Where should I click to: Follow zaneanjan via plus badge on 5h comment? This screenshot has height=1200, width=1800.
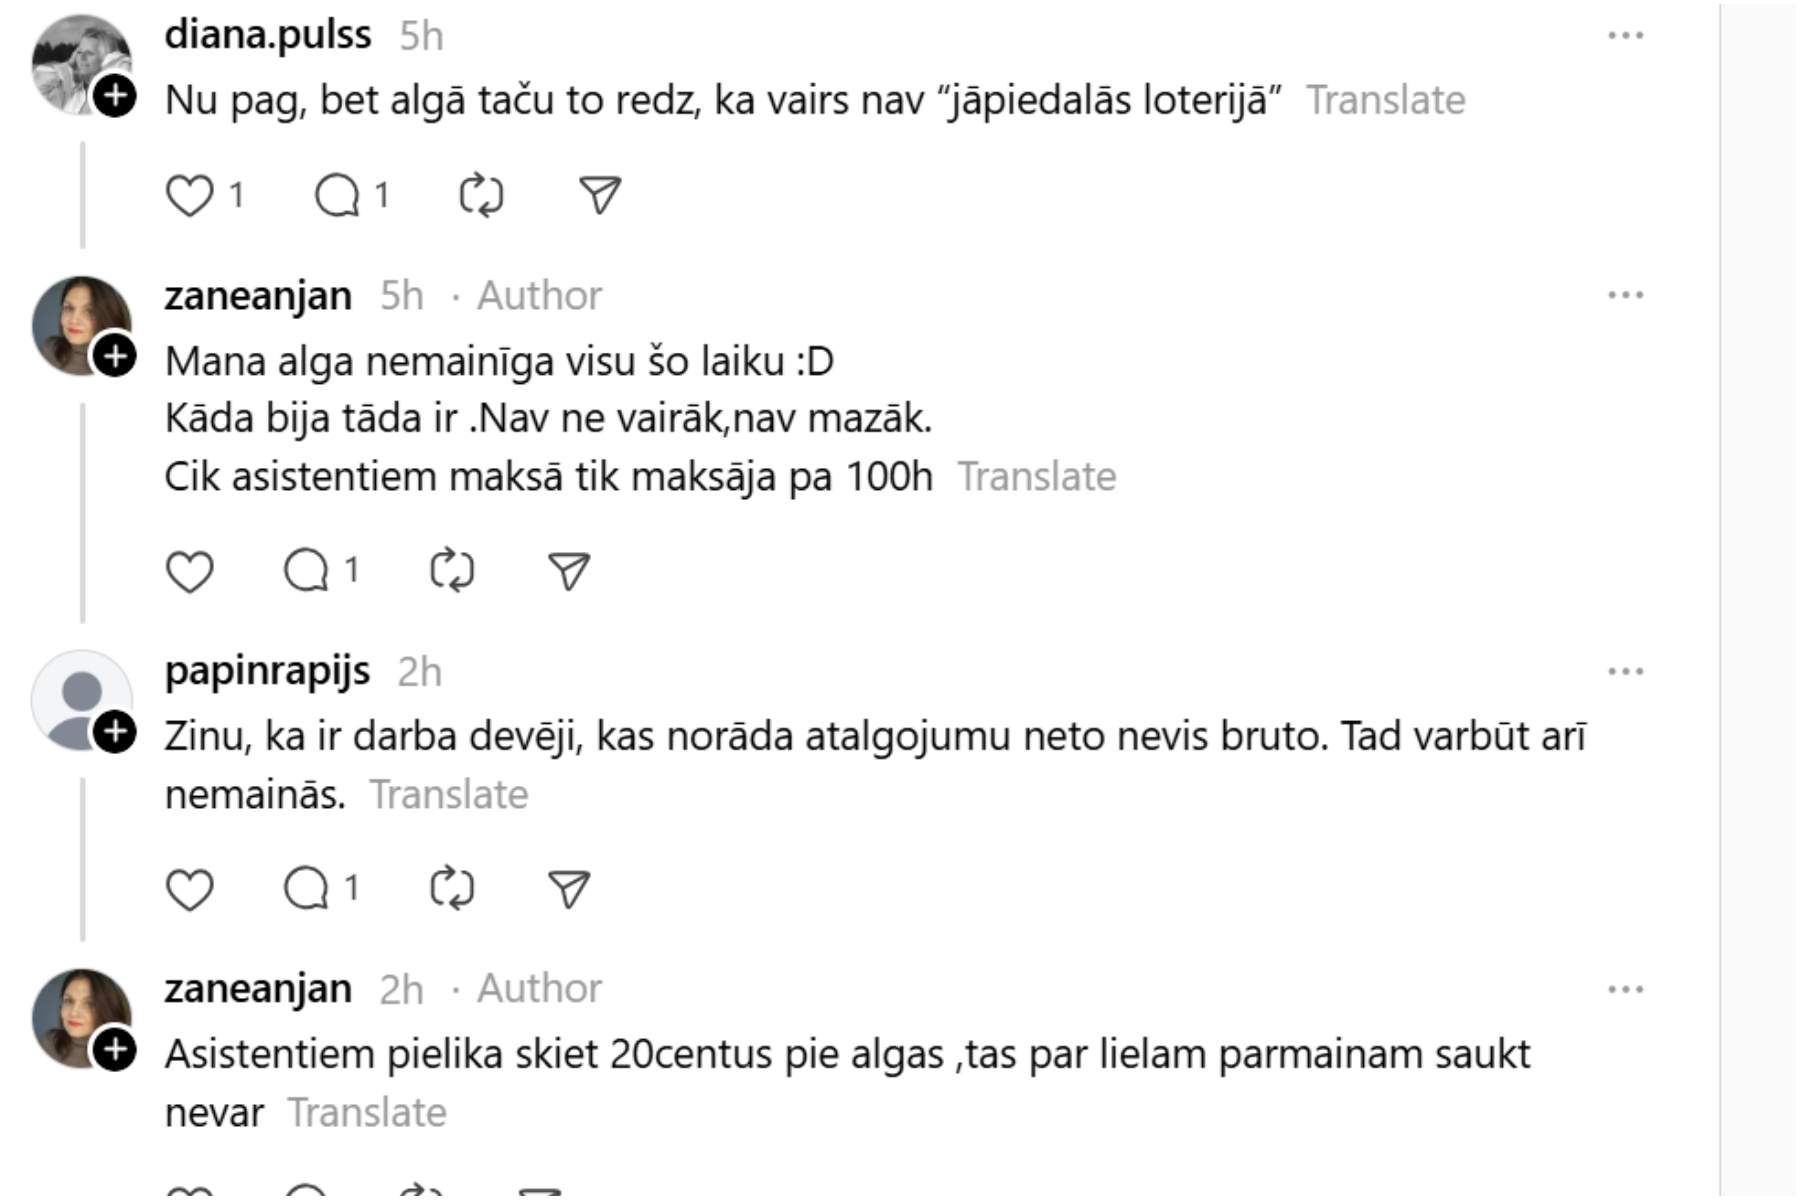[115, 356]
